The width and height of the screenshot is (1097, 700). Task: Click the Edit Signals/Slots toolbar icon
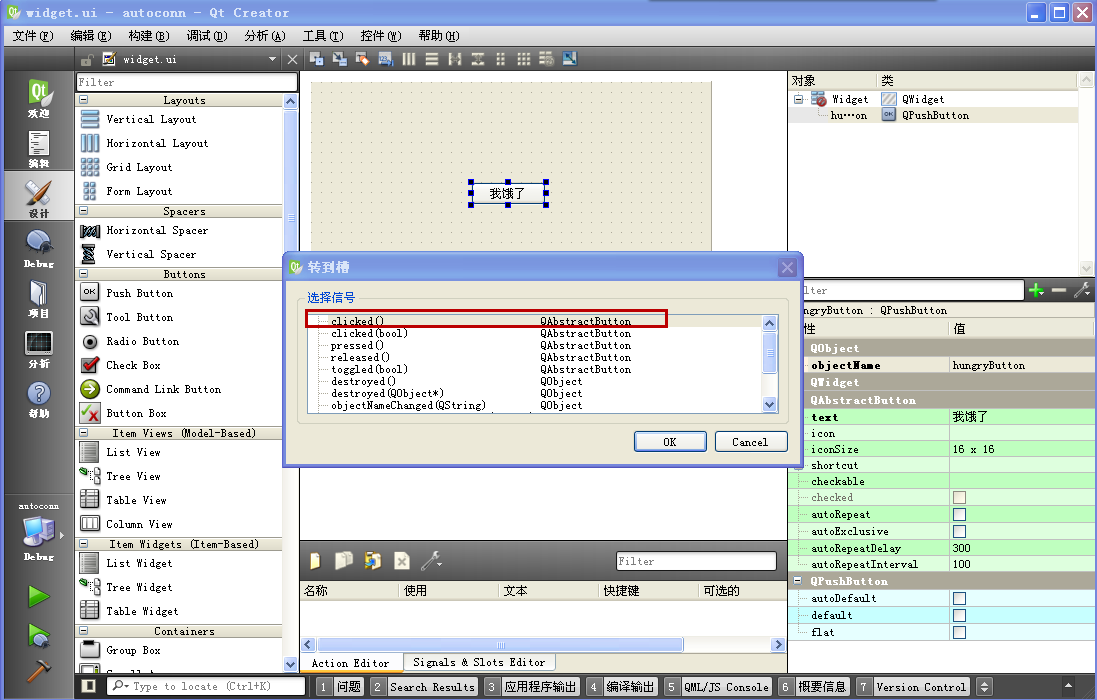(x=339, y=59)
